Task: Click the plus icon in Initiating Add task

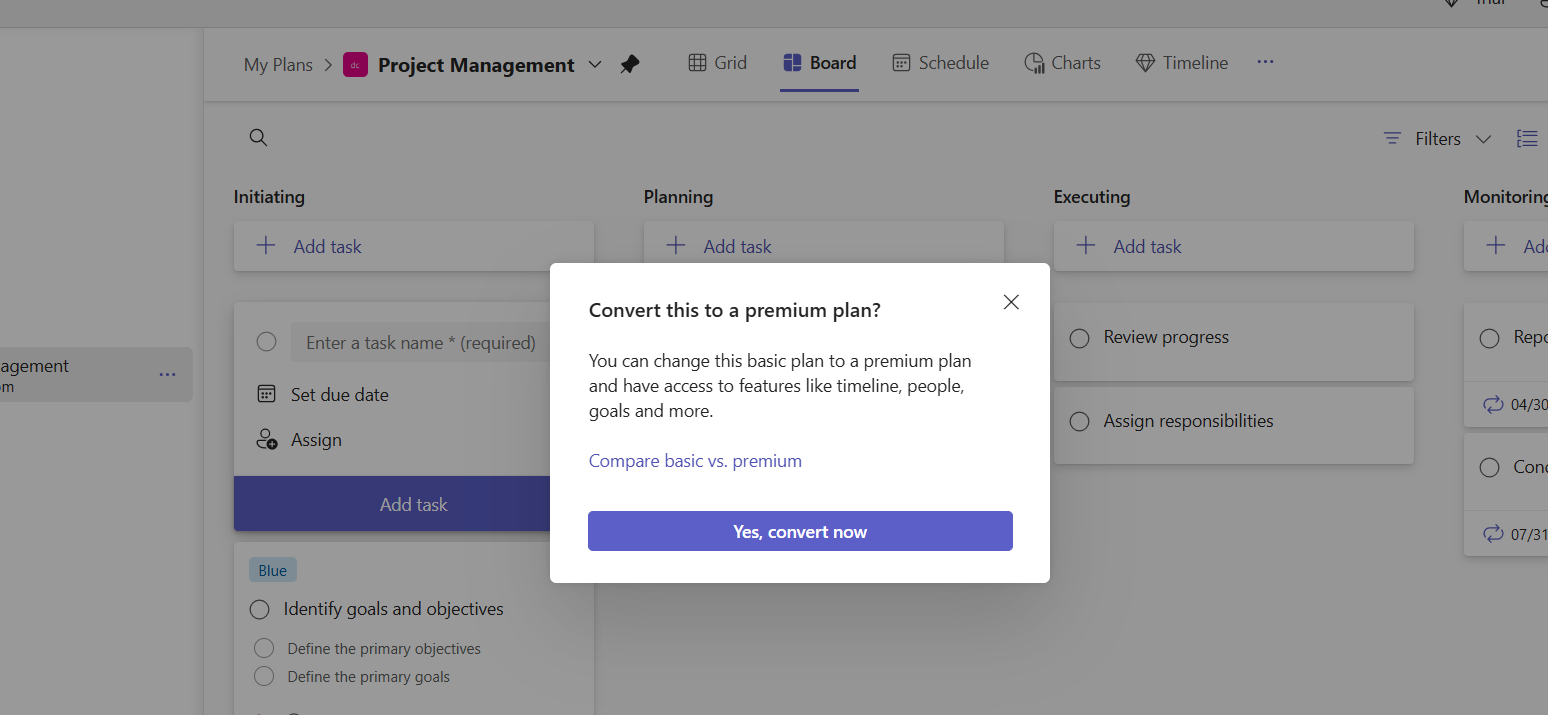Action: click(266, 246)
